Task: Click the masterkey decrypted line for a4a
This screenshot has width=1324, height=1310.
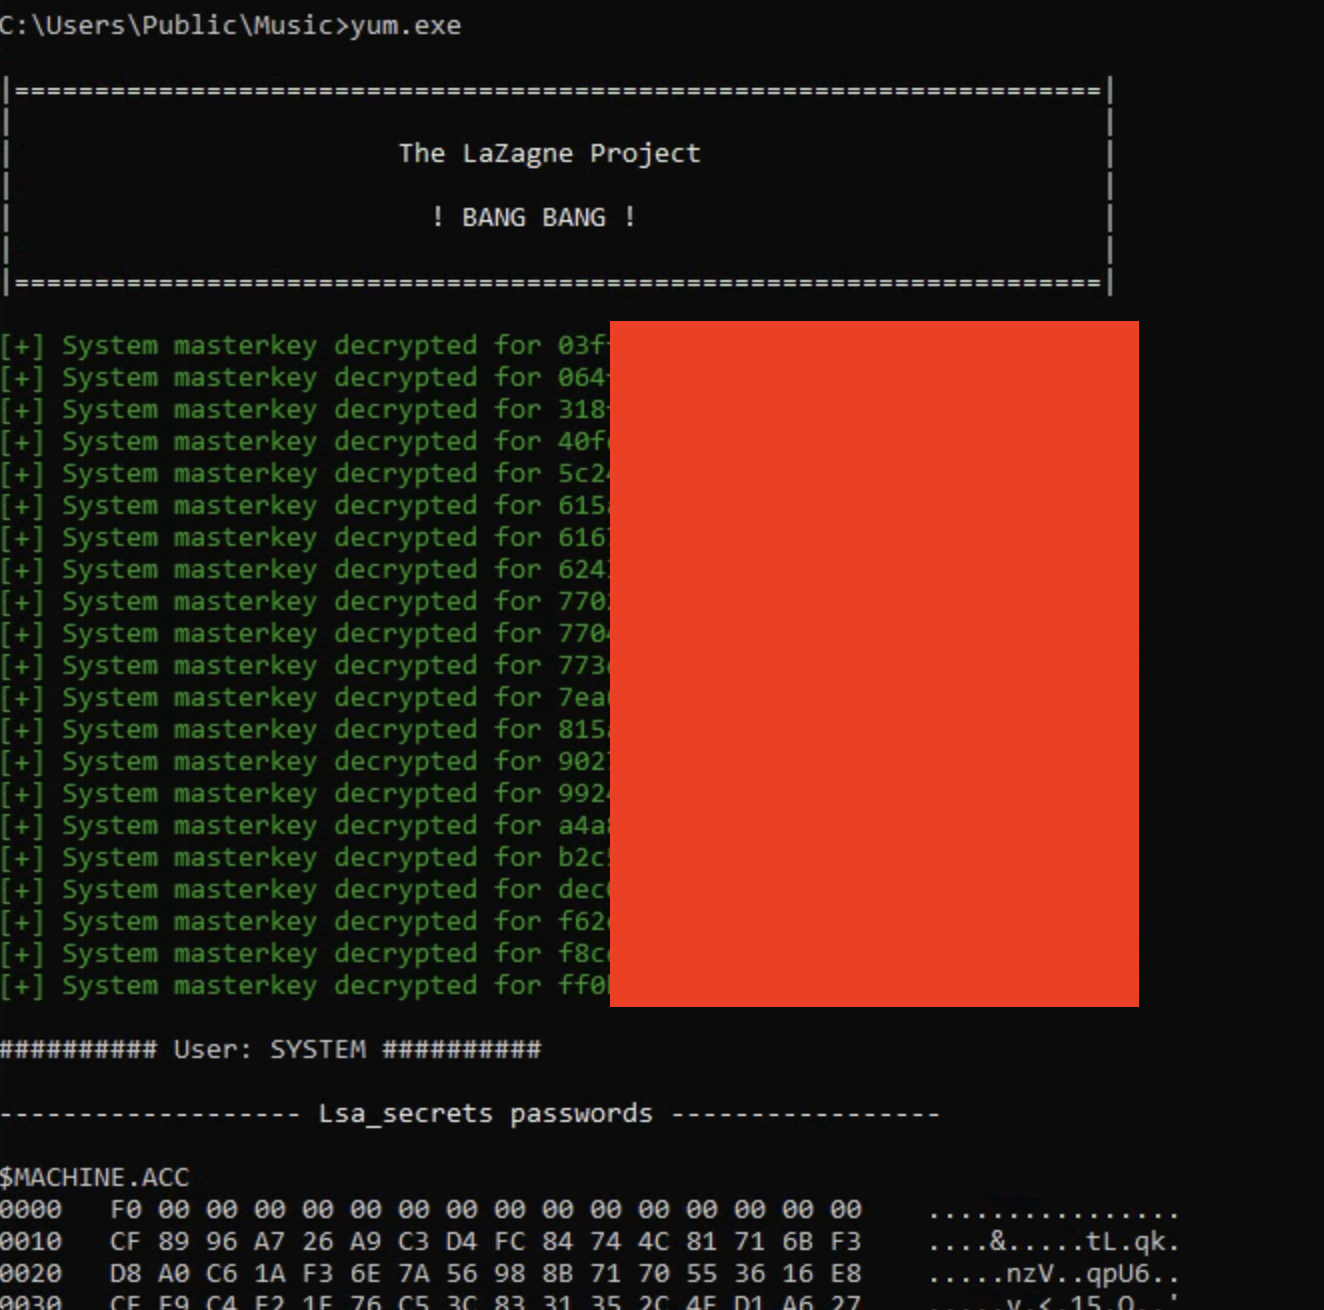Action: coord(304,825)
